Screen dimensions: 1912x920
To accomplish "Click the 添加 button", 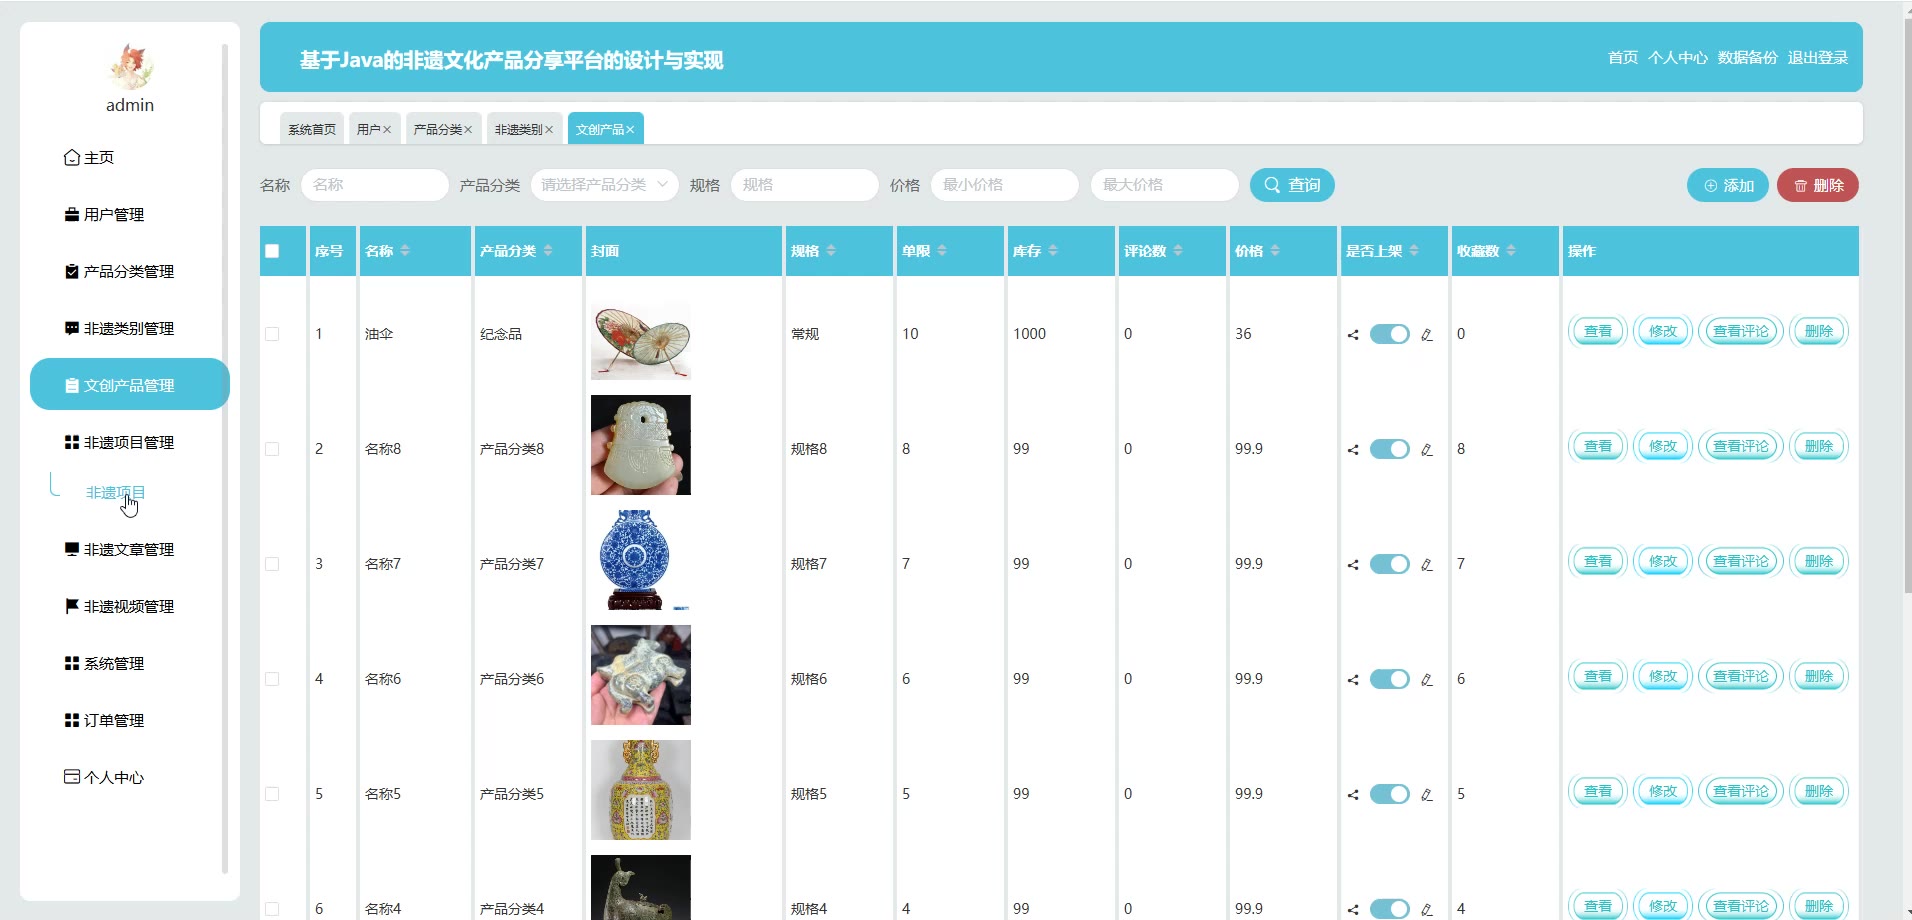I will coord(1728,185).
